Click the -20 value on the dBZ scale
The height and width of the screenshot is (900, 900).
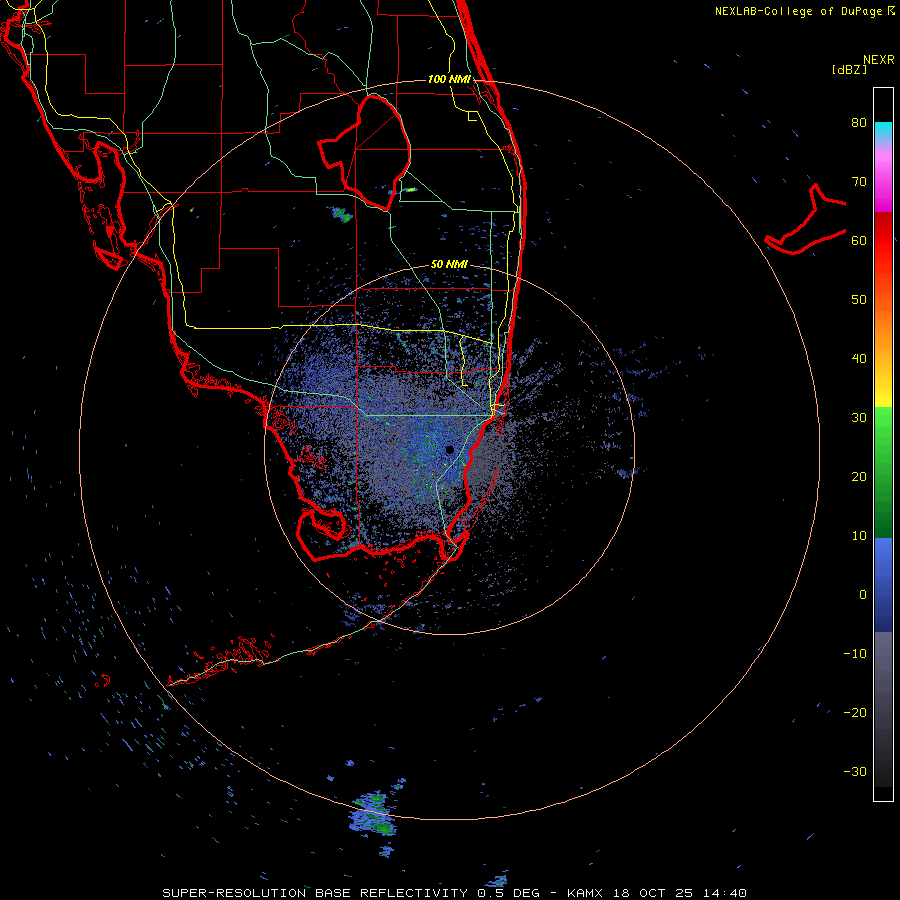tap(855, 713)
